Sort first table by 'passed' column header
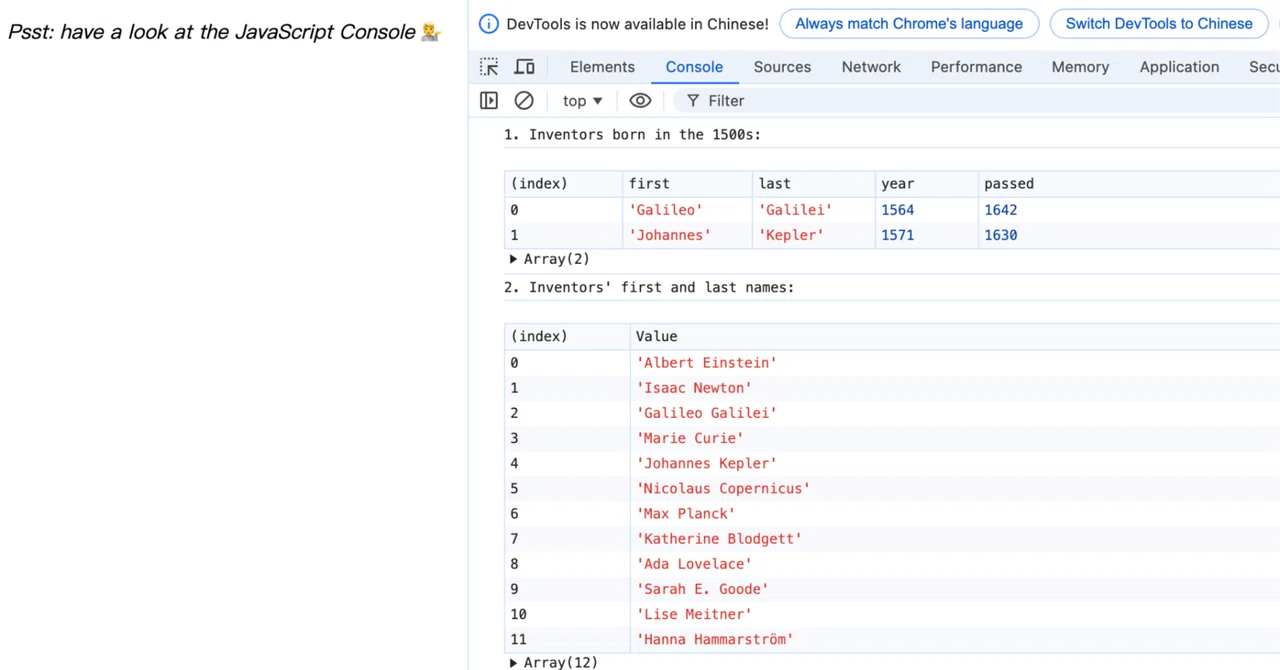 pyautogui.click(x=1128, y=184)
